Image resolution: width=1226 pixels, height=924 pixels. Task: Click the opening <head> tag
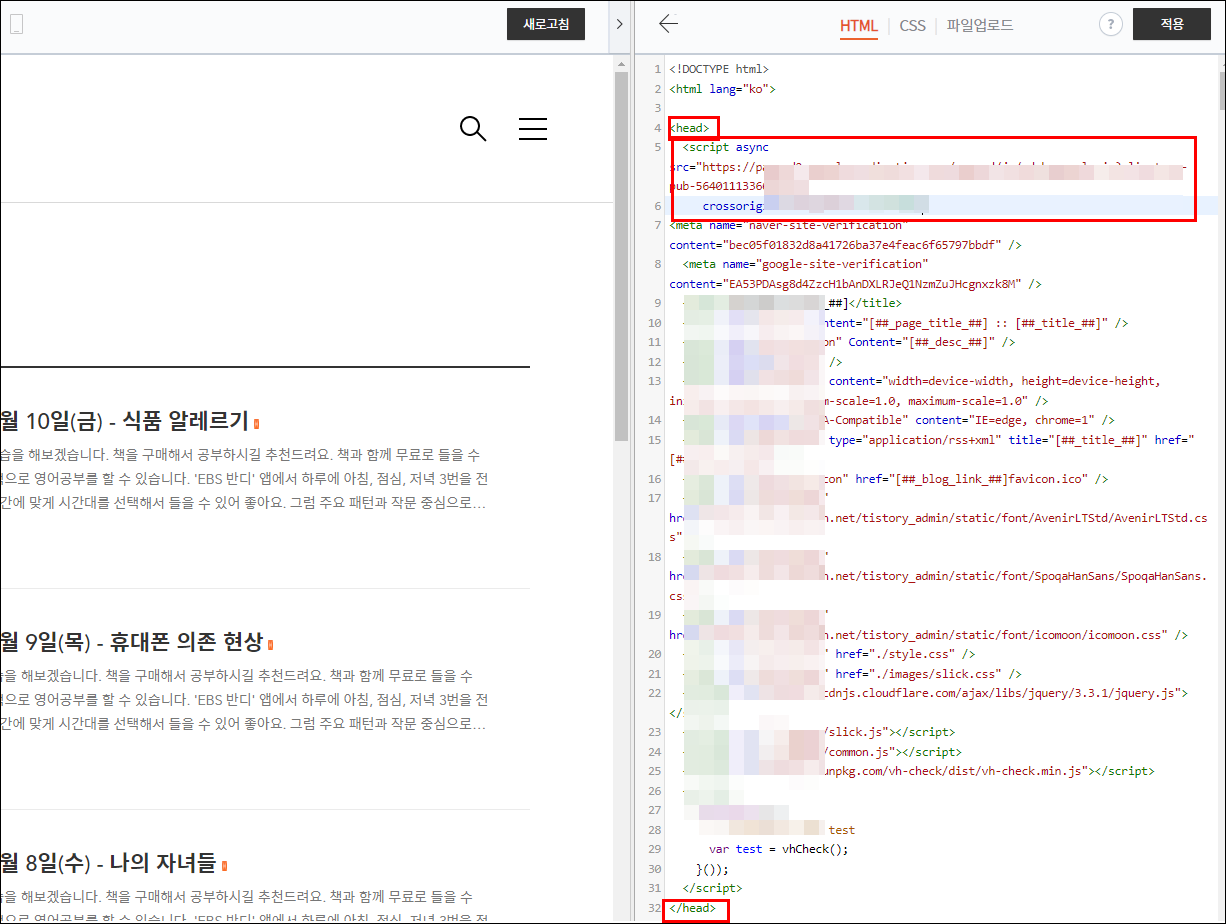[x=691, y=128]
